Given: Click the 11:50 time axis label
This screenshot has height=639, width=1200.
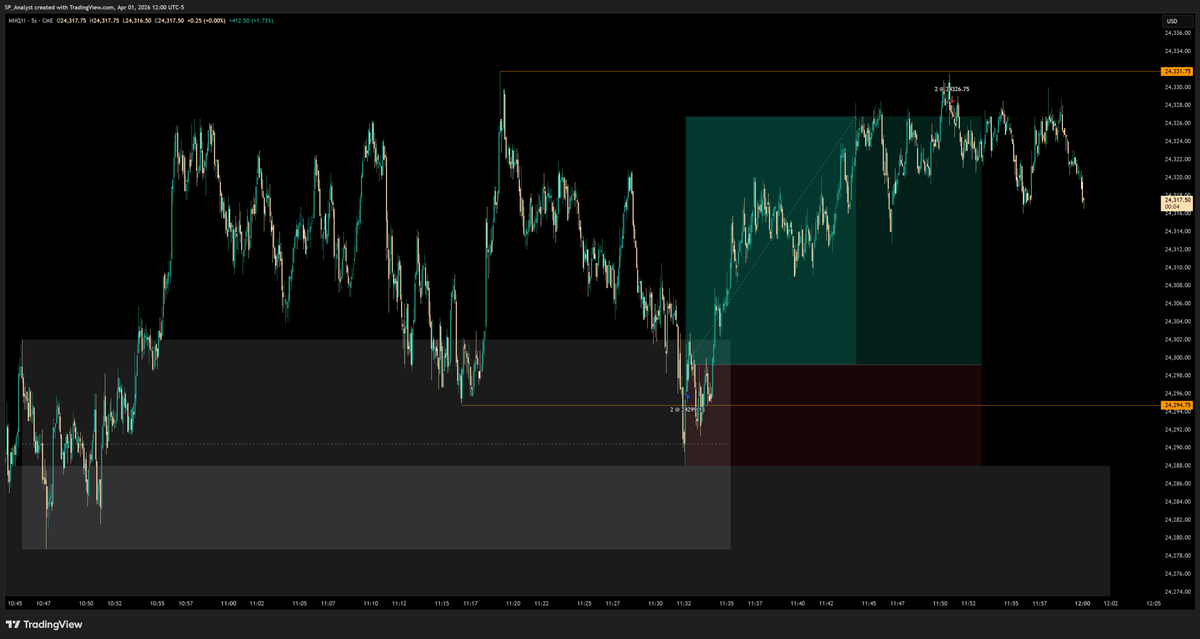Looking at the screenshot, I should click(940, 603).
